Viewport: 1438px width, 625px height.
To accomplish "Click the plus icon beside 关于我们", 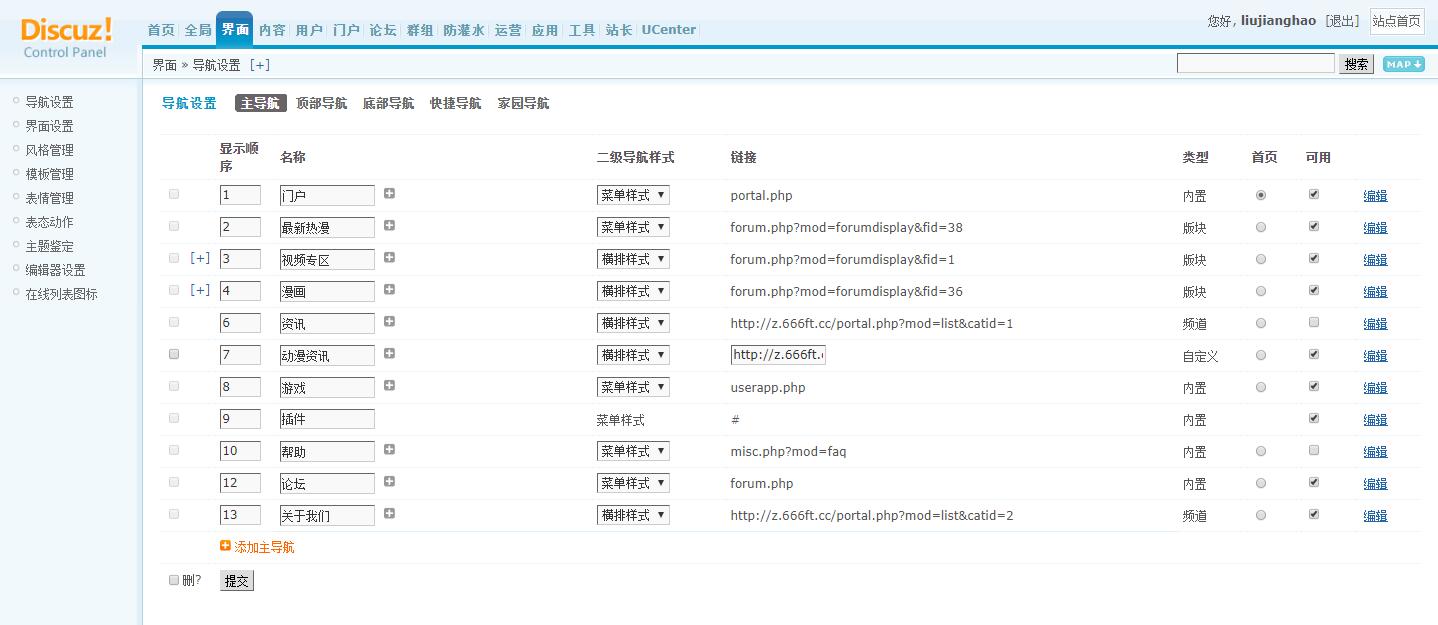I will (388, 514).
